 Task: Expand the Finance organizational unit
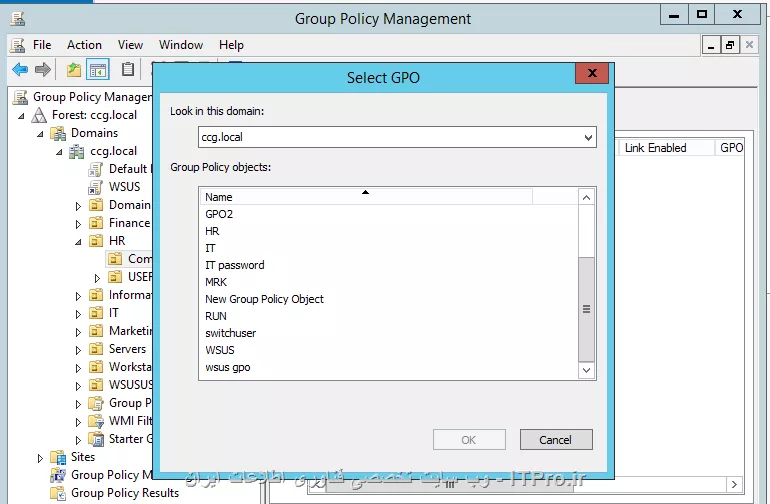(x=78, y=224)
